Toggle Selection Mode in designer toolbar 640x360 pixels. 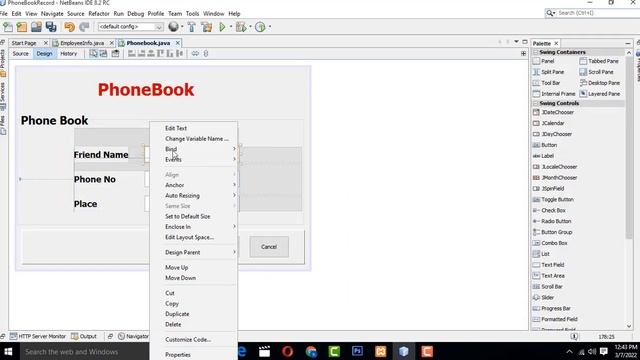coord(93,53)
